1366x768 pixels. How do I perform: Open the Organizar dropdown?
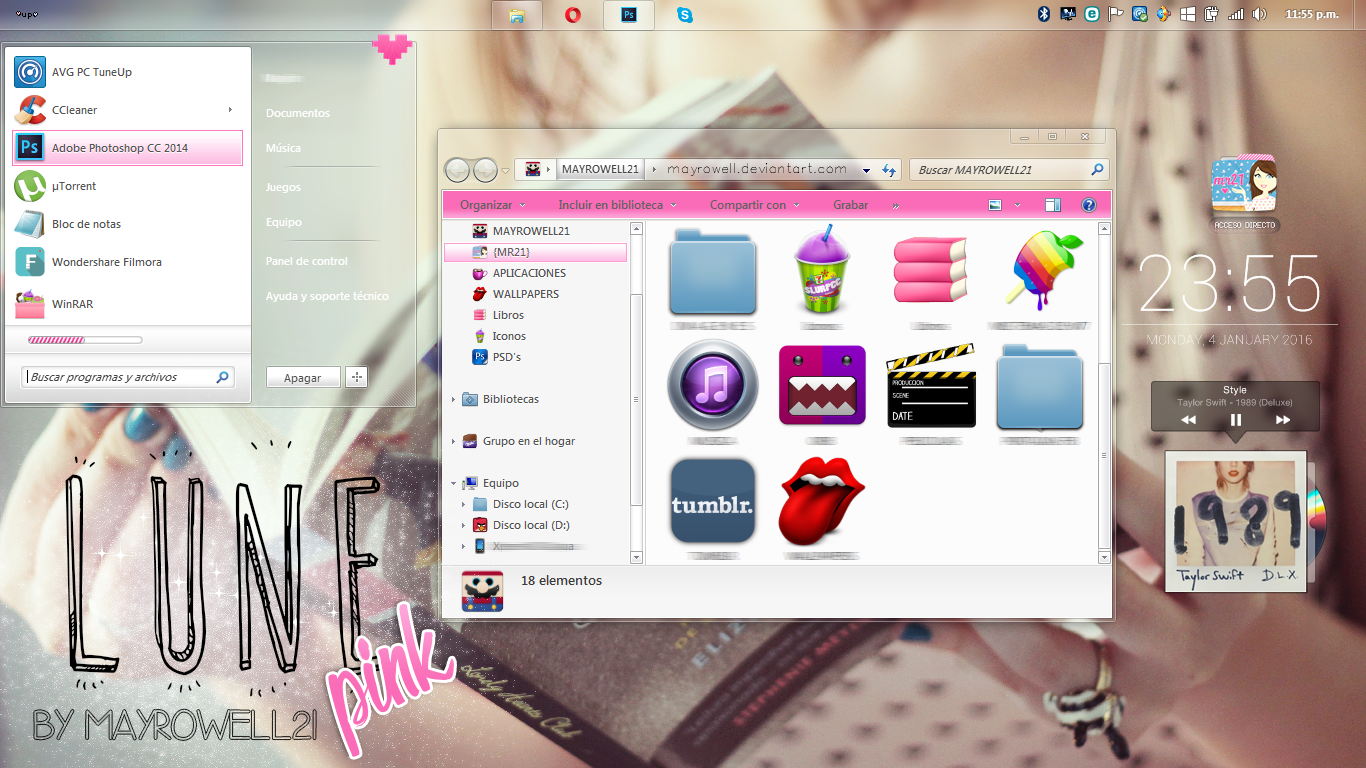[x=487, y=204]
